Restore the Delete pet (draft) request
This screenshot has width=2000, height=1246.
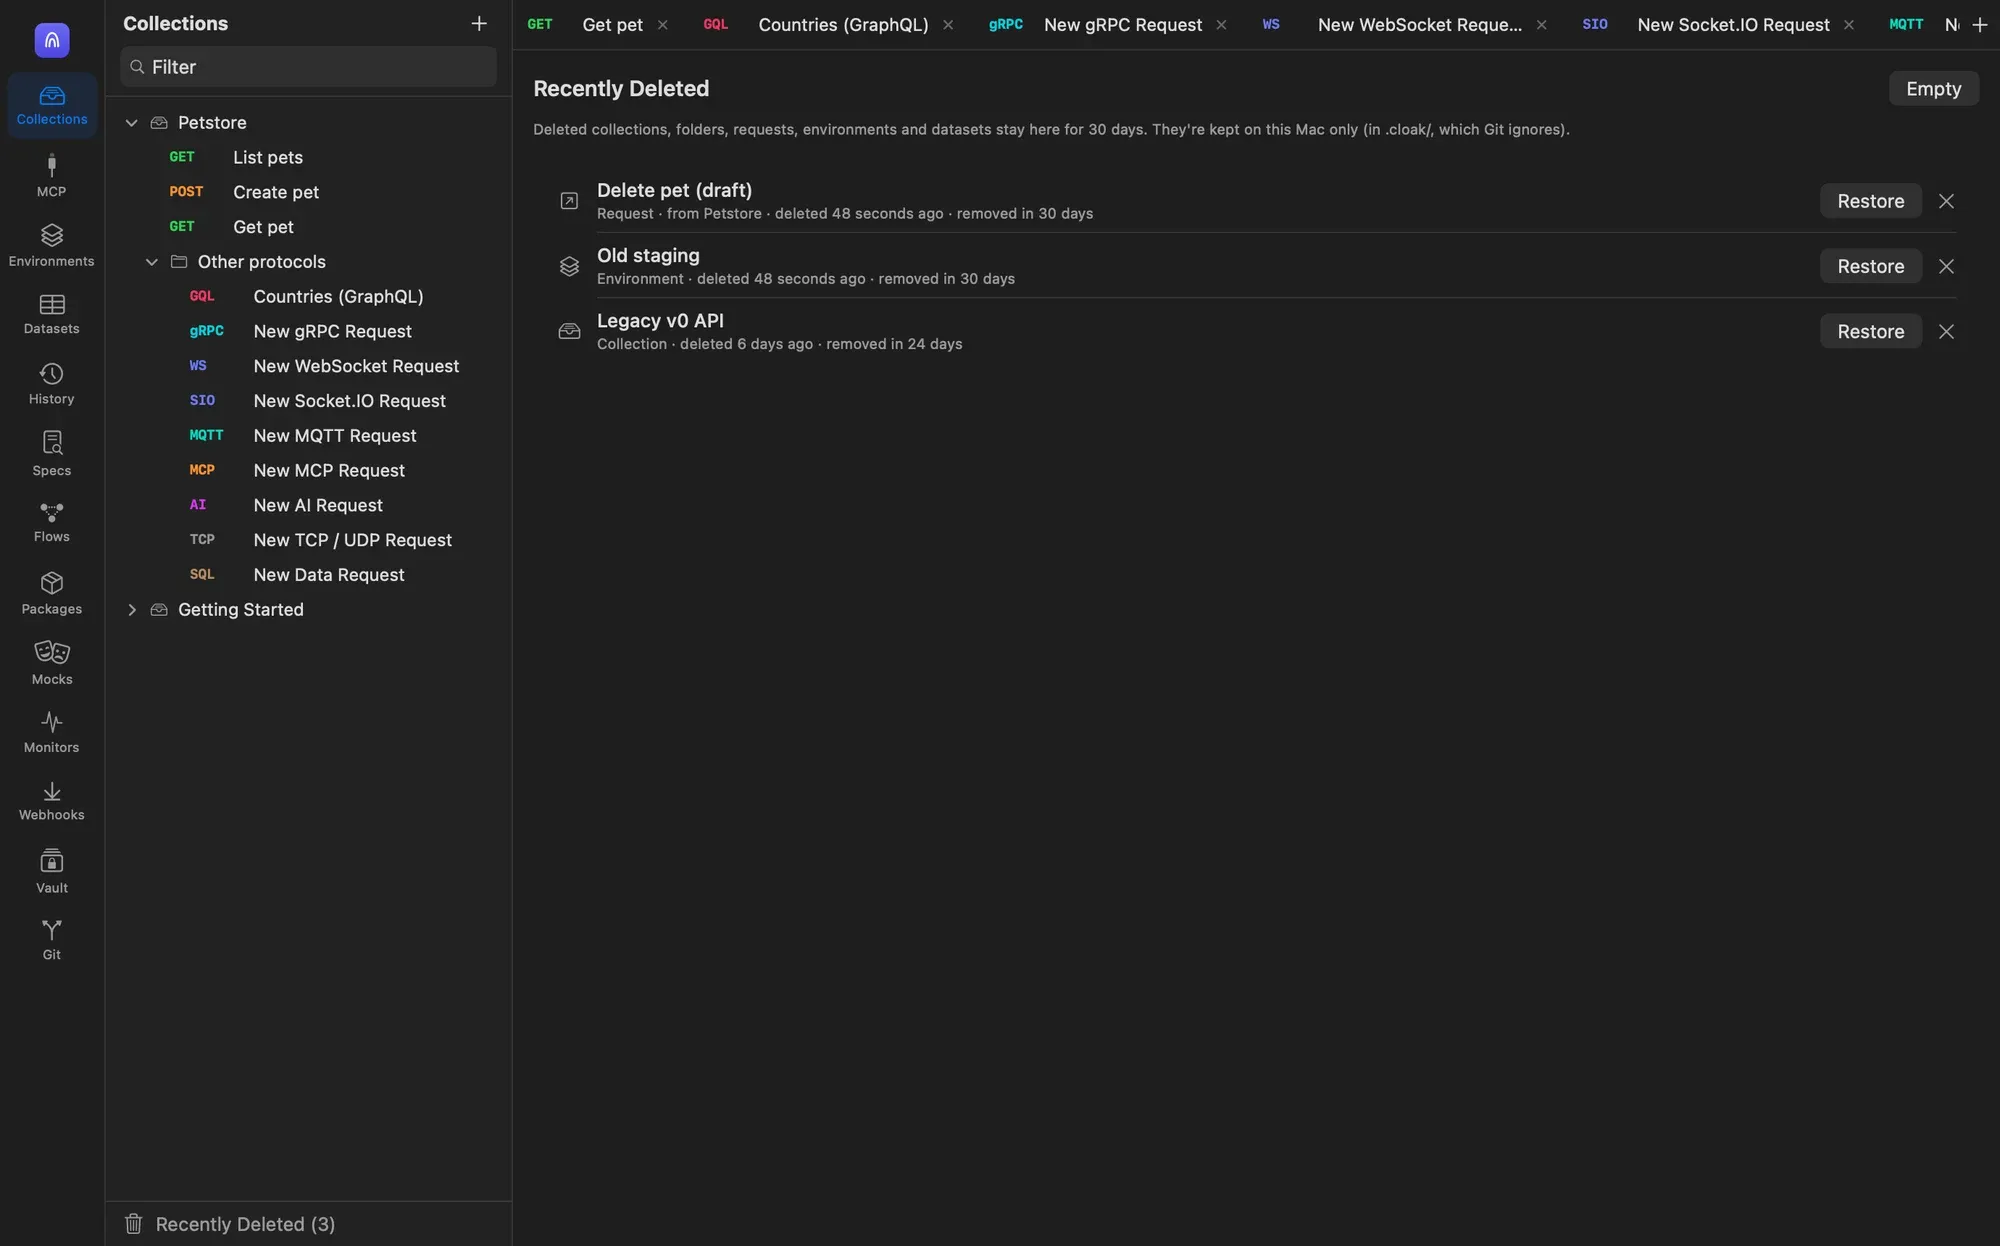click(1870, 201)
